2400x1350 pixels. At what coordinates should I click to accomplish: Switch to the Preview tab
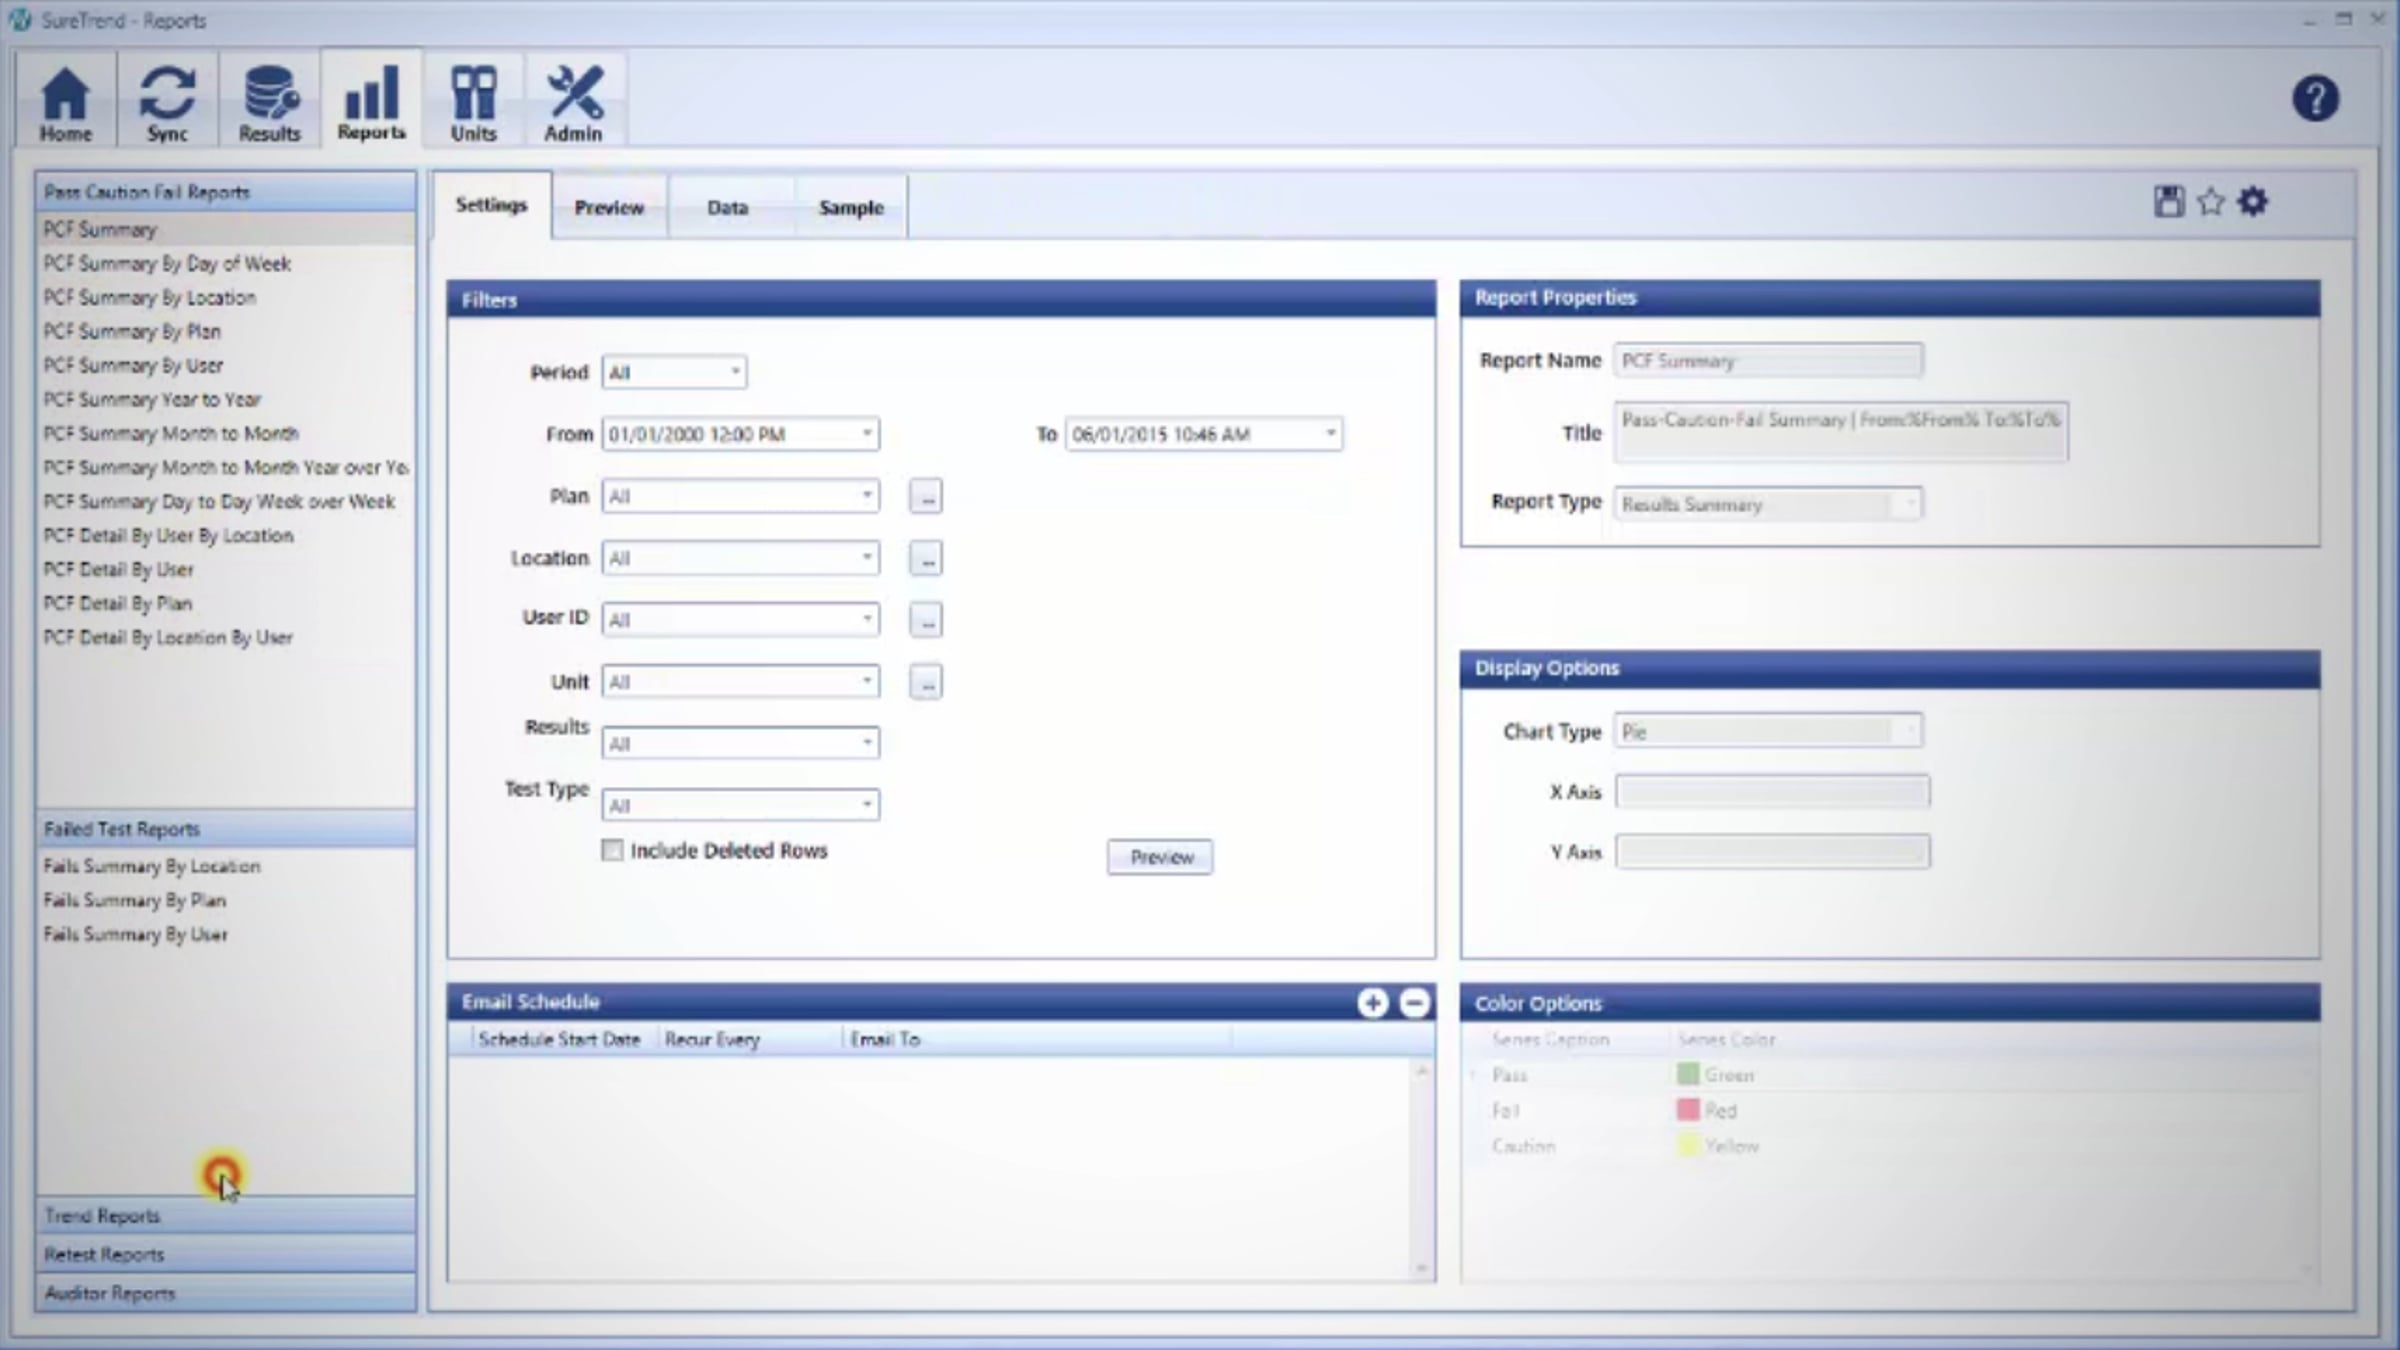click(609, 208)
